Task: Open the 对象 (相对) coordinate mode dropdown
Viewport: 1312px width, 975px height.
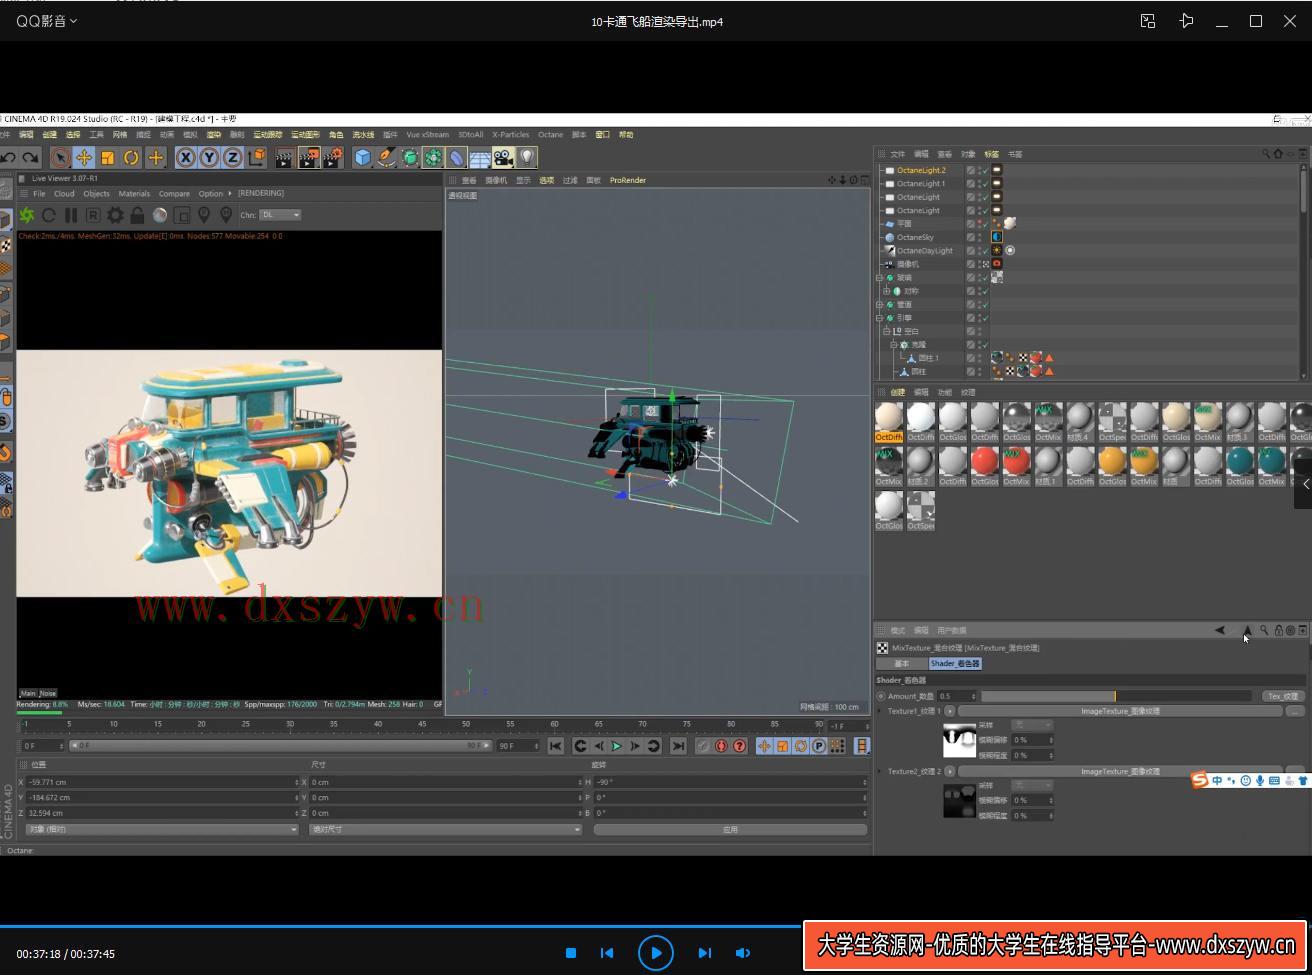Action: [162, 829]
